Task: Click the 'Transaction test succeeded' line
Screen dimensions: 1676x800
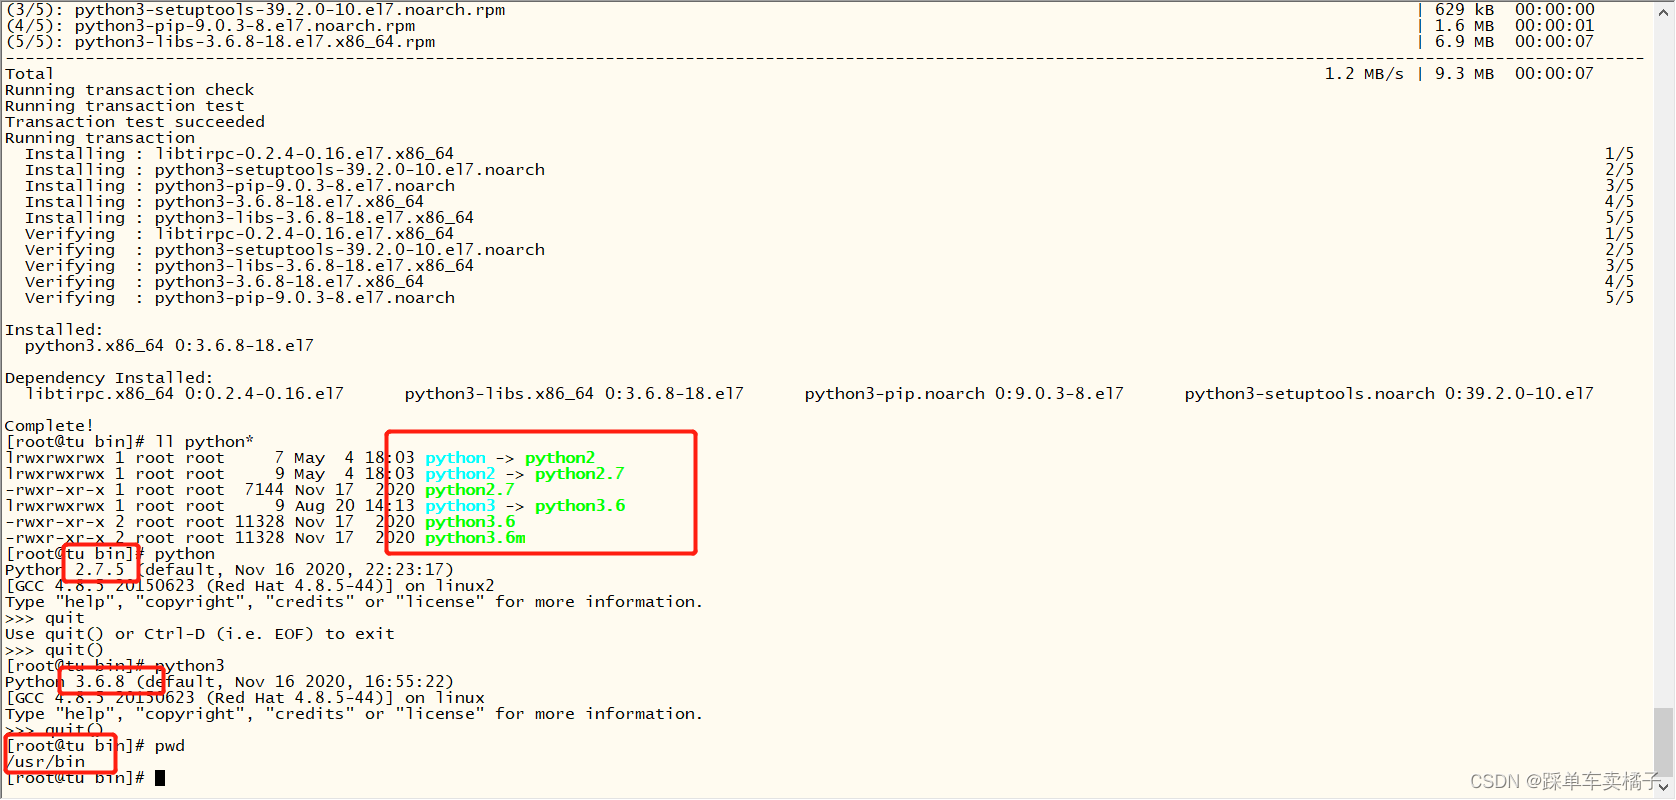Action: click(x=135, y=122)
